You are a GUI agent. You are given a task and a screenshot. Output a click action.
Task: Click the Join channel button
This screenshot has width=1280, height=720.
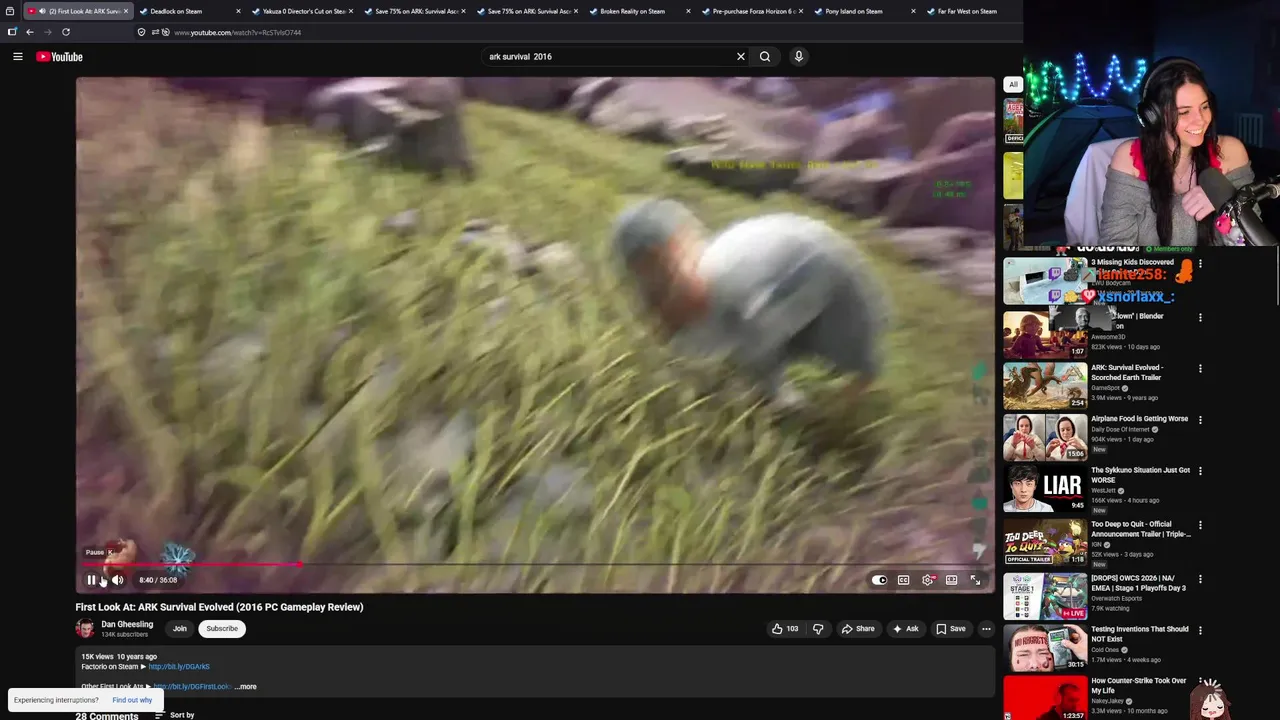[x=180, y=629]
